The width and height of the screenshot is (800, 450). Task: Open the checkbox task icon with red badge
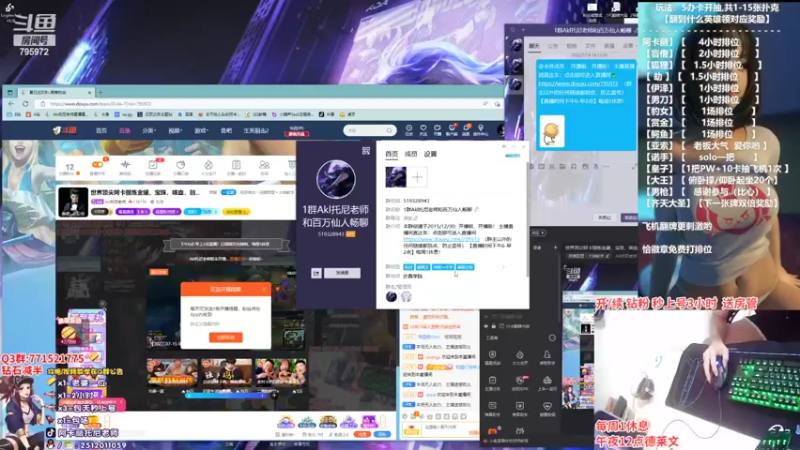point(153,165)
